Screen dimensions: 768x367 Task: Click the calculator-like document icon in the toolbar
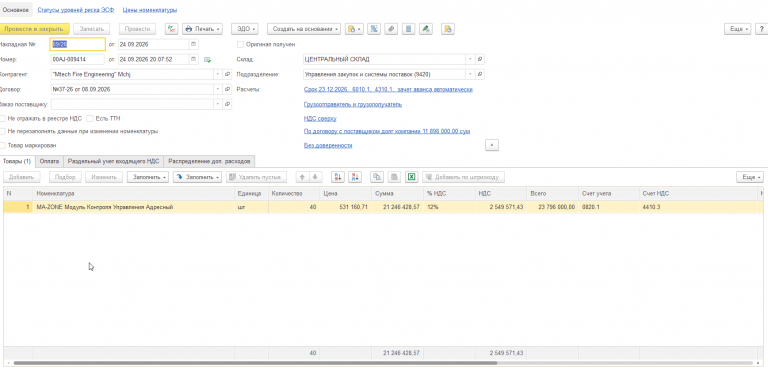408,29
